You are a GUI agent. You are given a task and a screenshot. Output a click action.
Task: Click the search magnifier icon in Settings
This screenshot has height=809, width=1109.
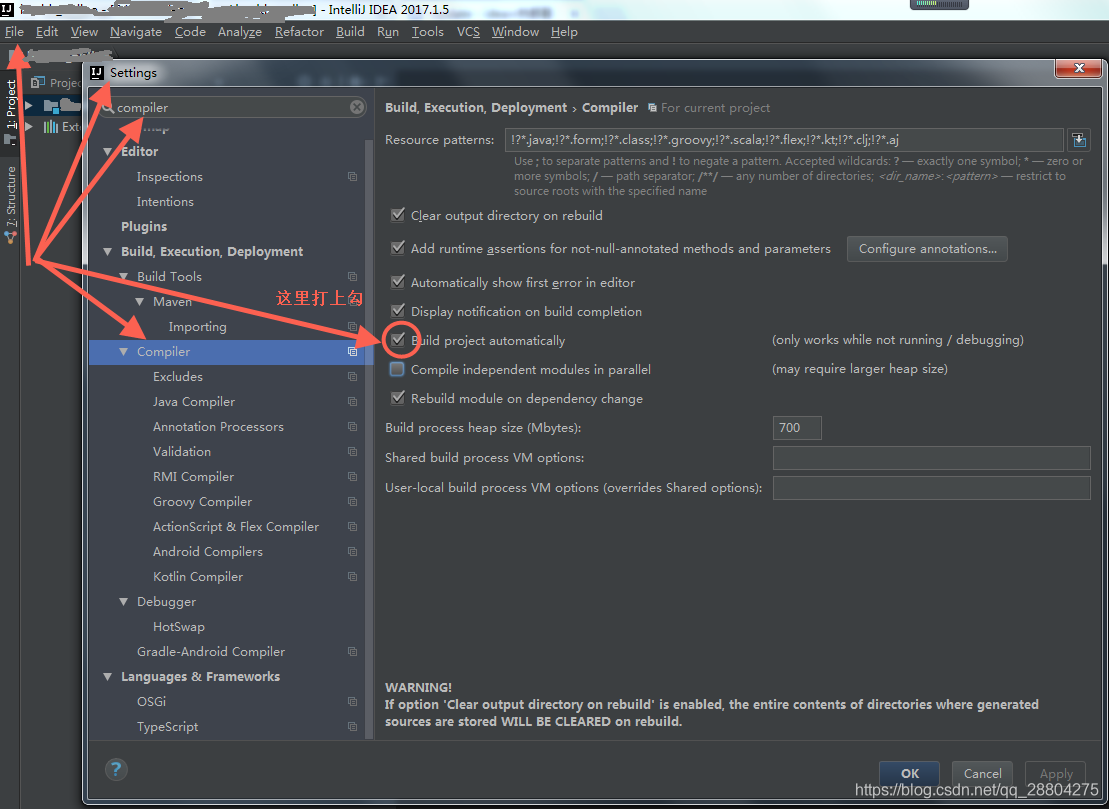(x=108, y=107)
